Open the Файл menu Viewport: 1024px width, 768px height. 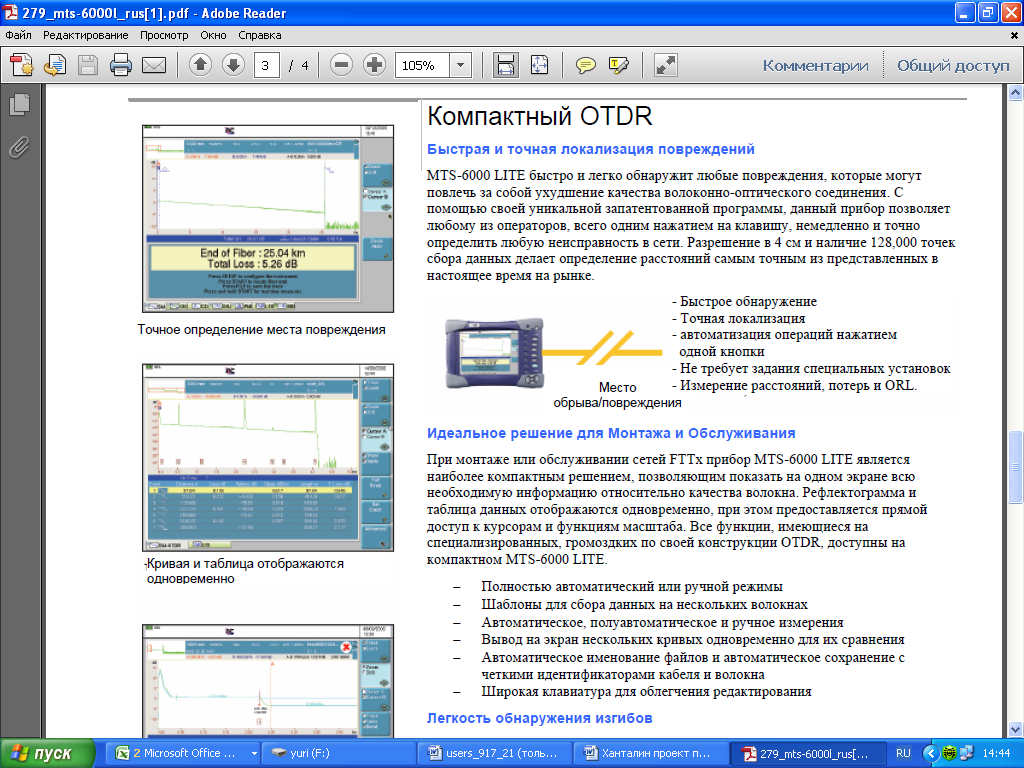pos(18,35)
